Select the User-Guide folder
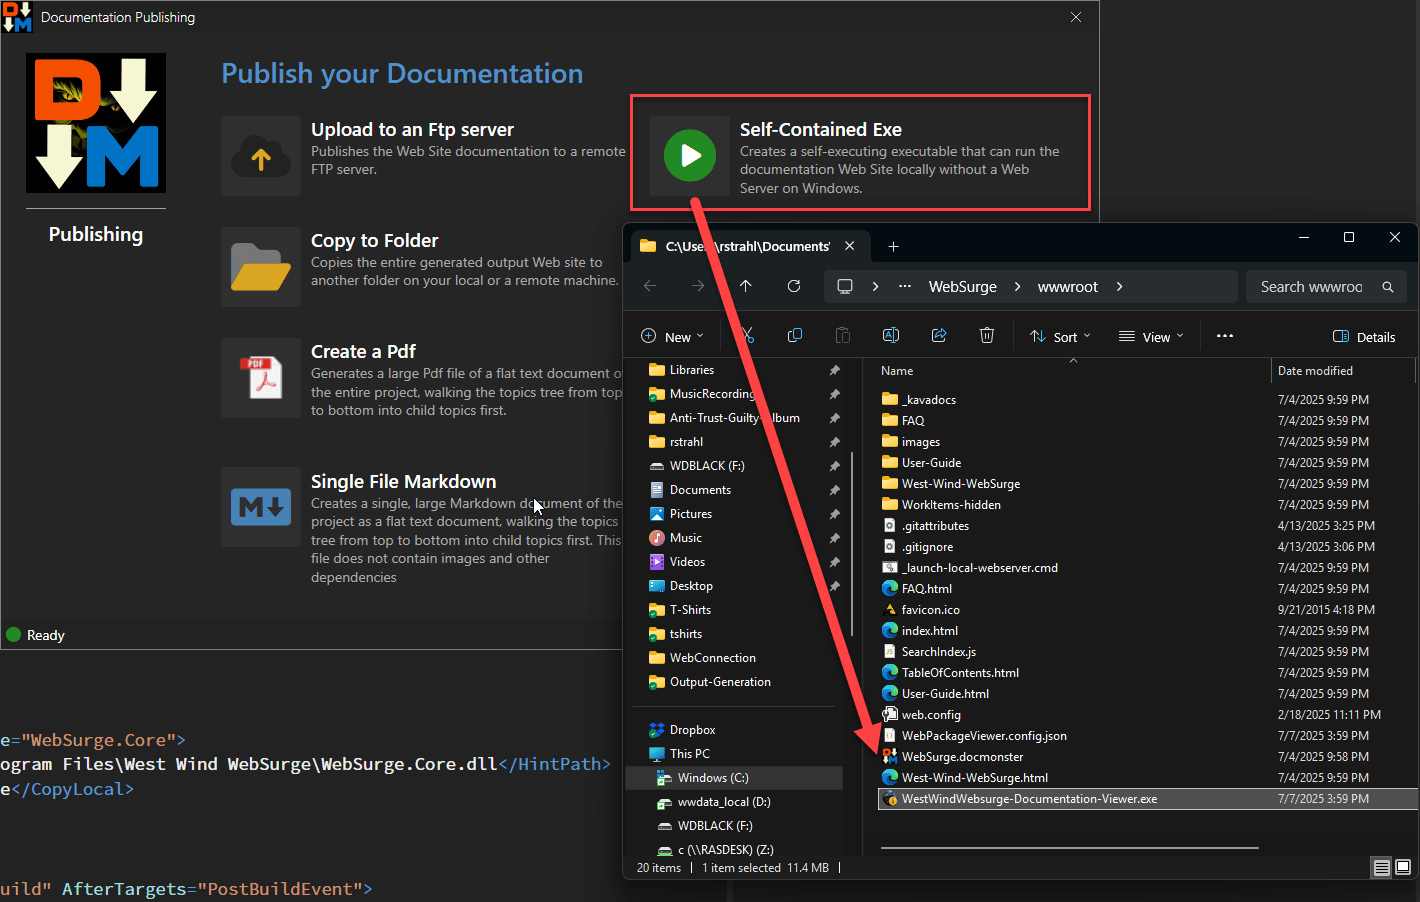This screenshot has width=1420, height=902. click(x=931, y=463)
